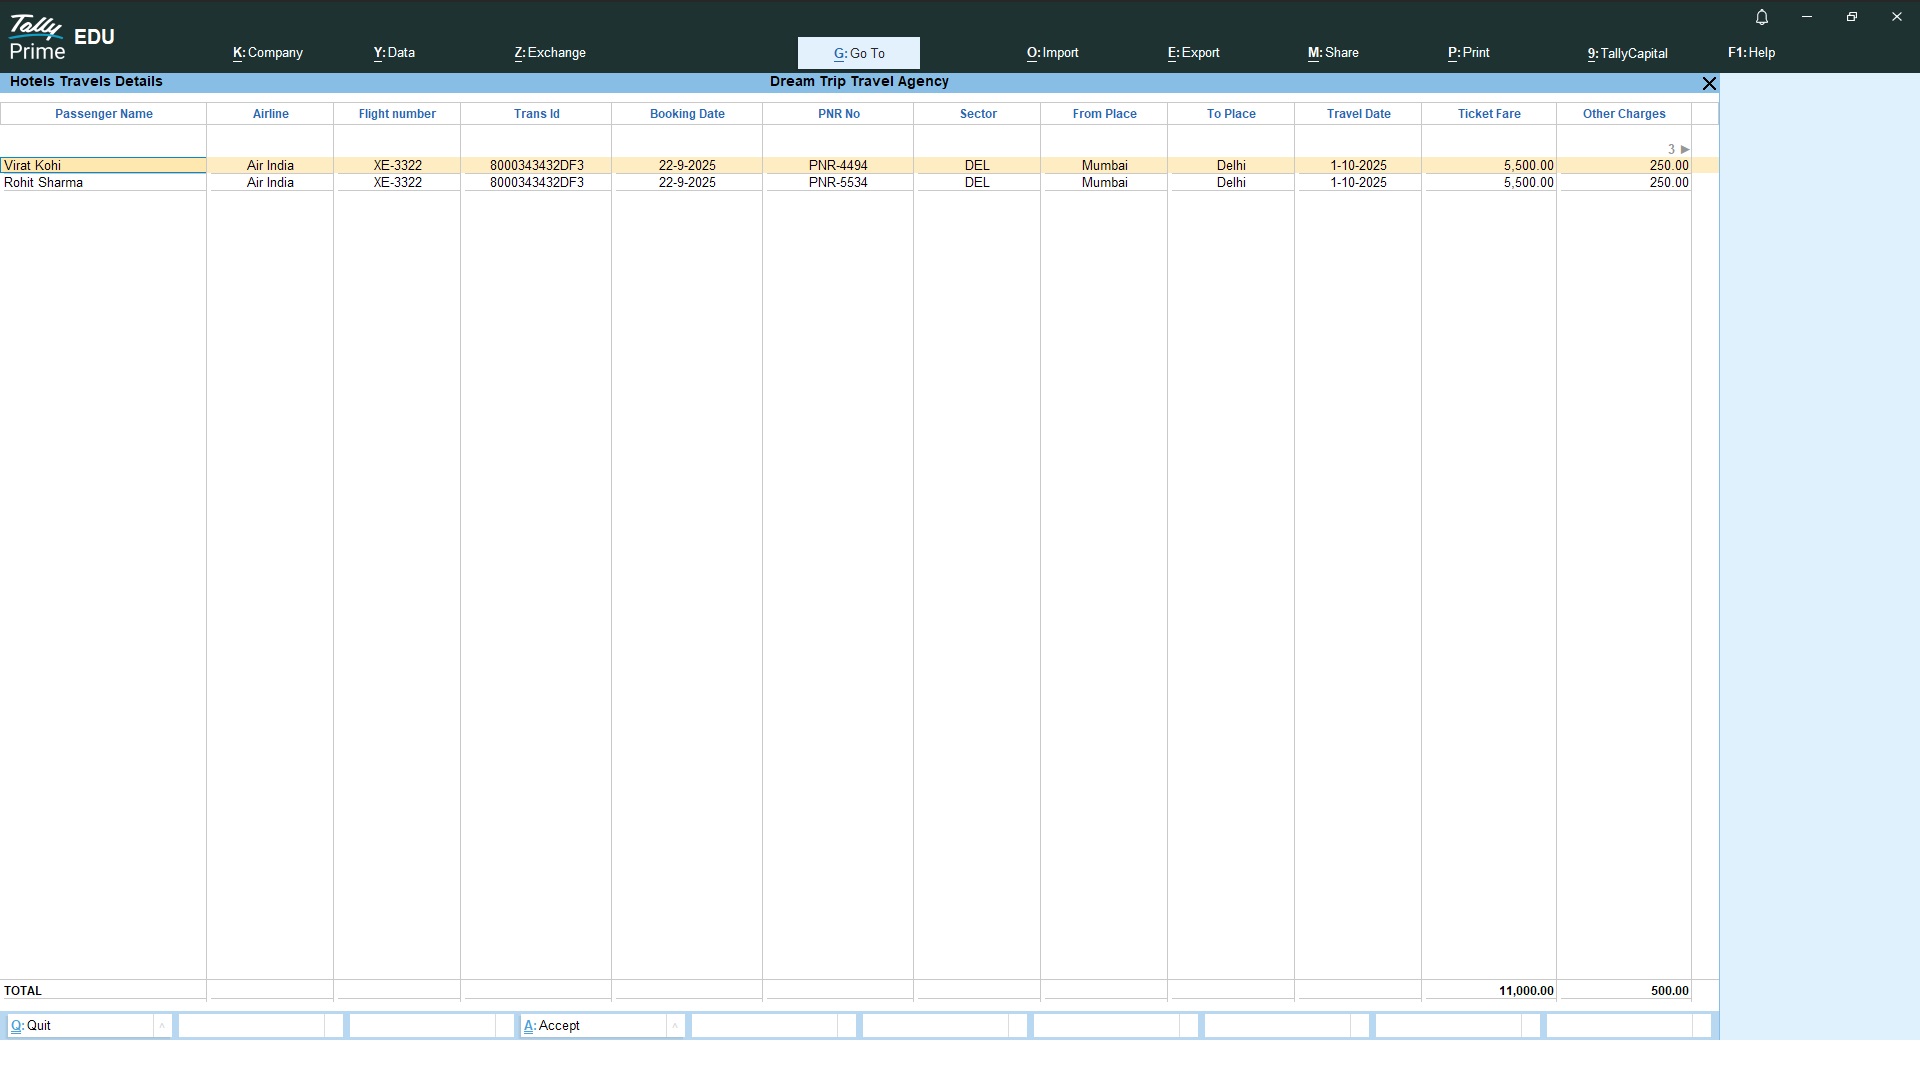Restore down the application window
Image resolution: width=1920 pixels, height=1080 pixels.
coord(1851,17)
